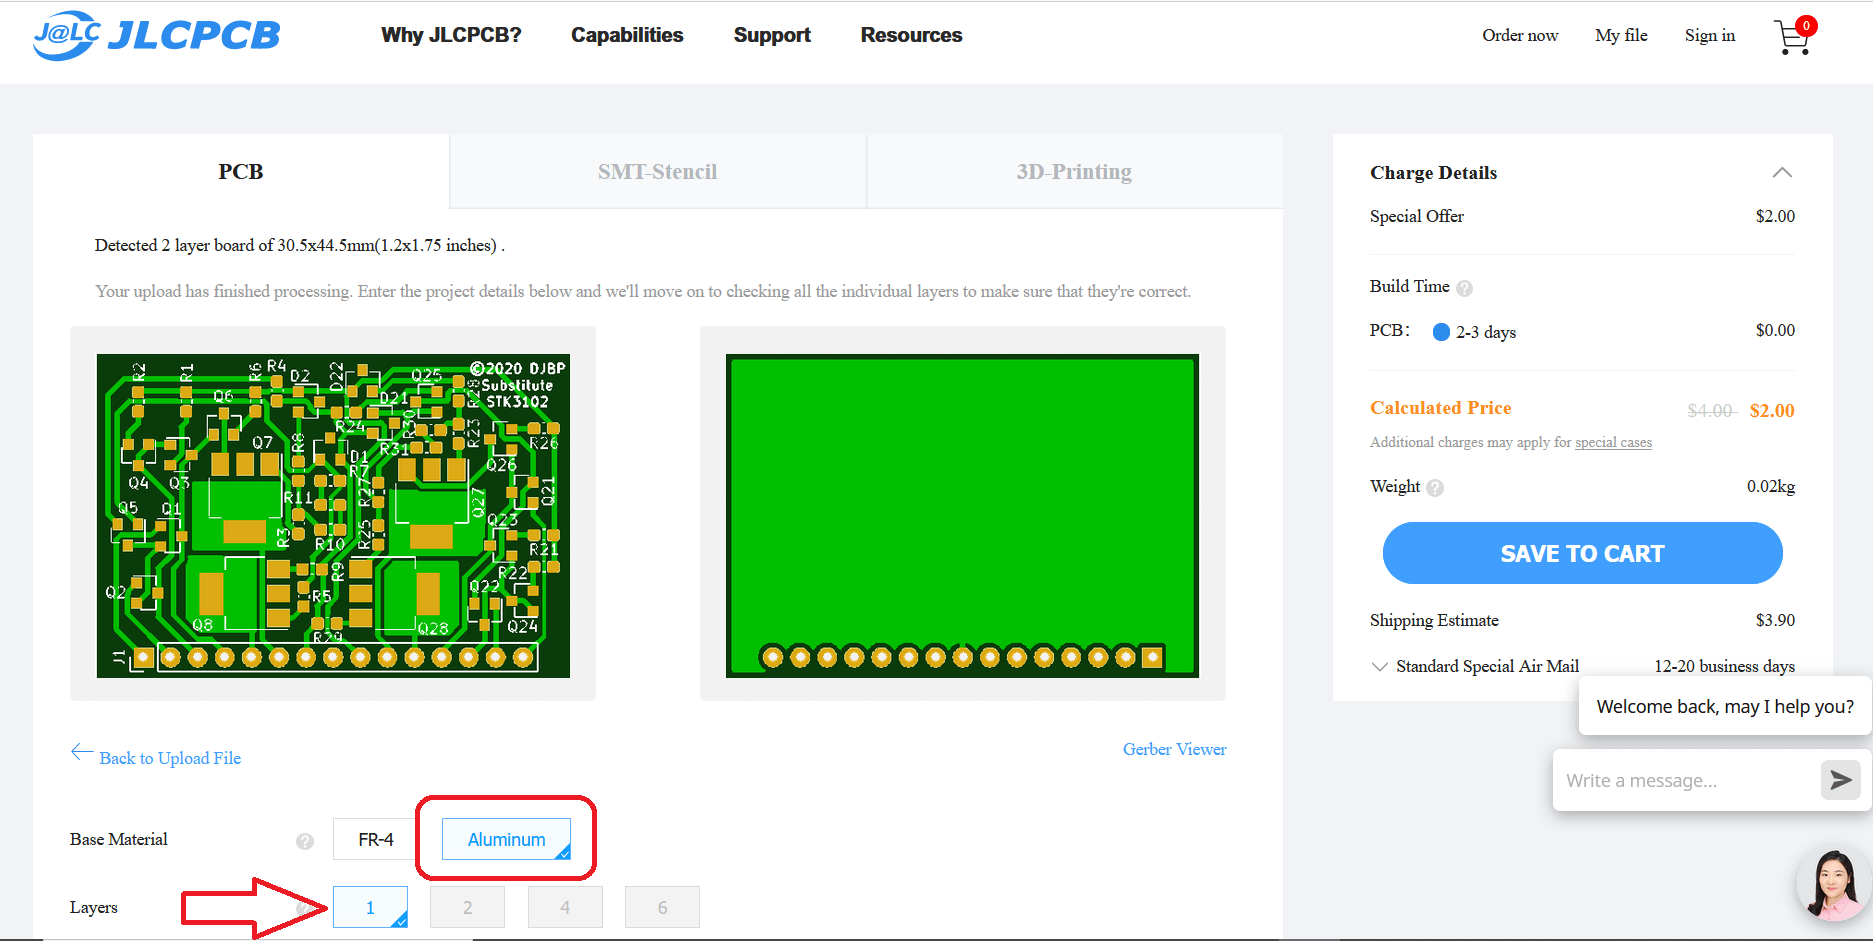The height and width of the screenshot is (941, 1873).
Task: Click the Shipping Estimate $3.90 value
Action: (x=1775, y=620)
